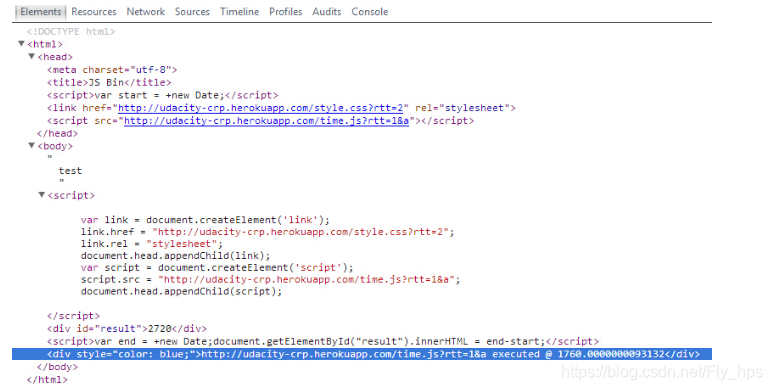
Task: Select the closing body tag
Action: tap(57, 367)
